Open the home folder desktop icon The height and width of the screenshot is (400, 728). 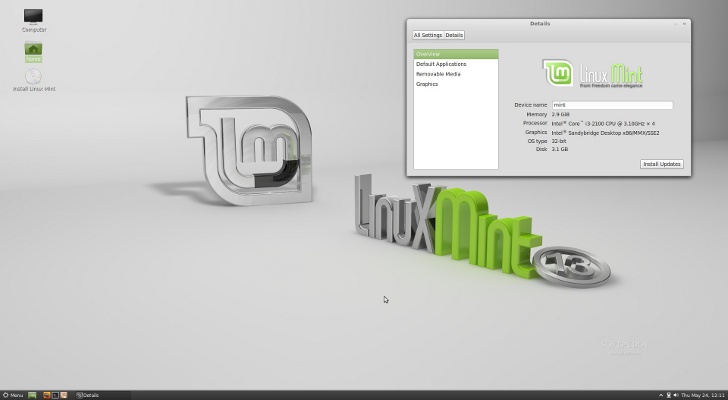[33, 52]
